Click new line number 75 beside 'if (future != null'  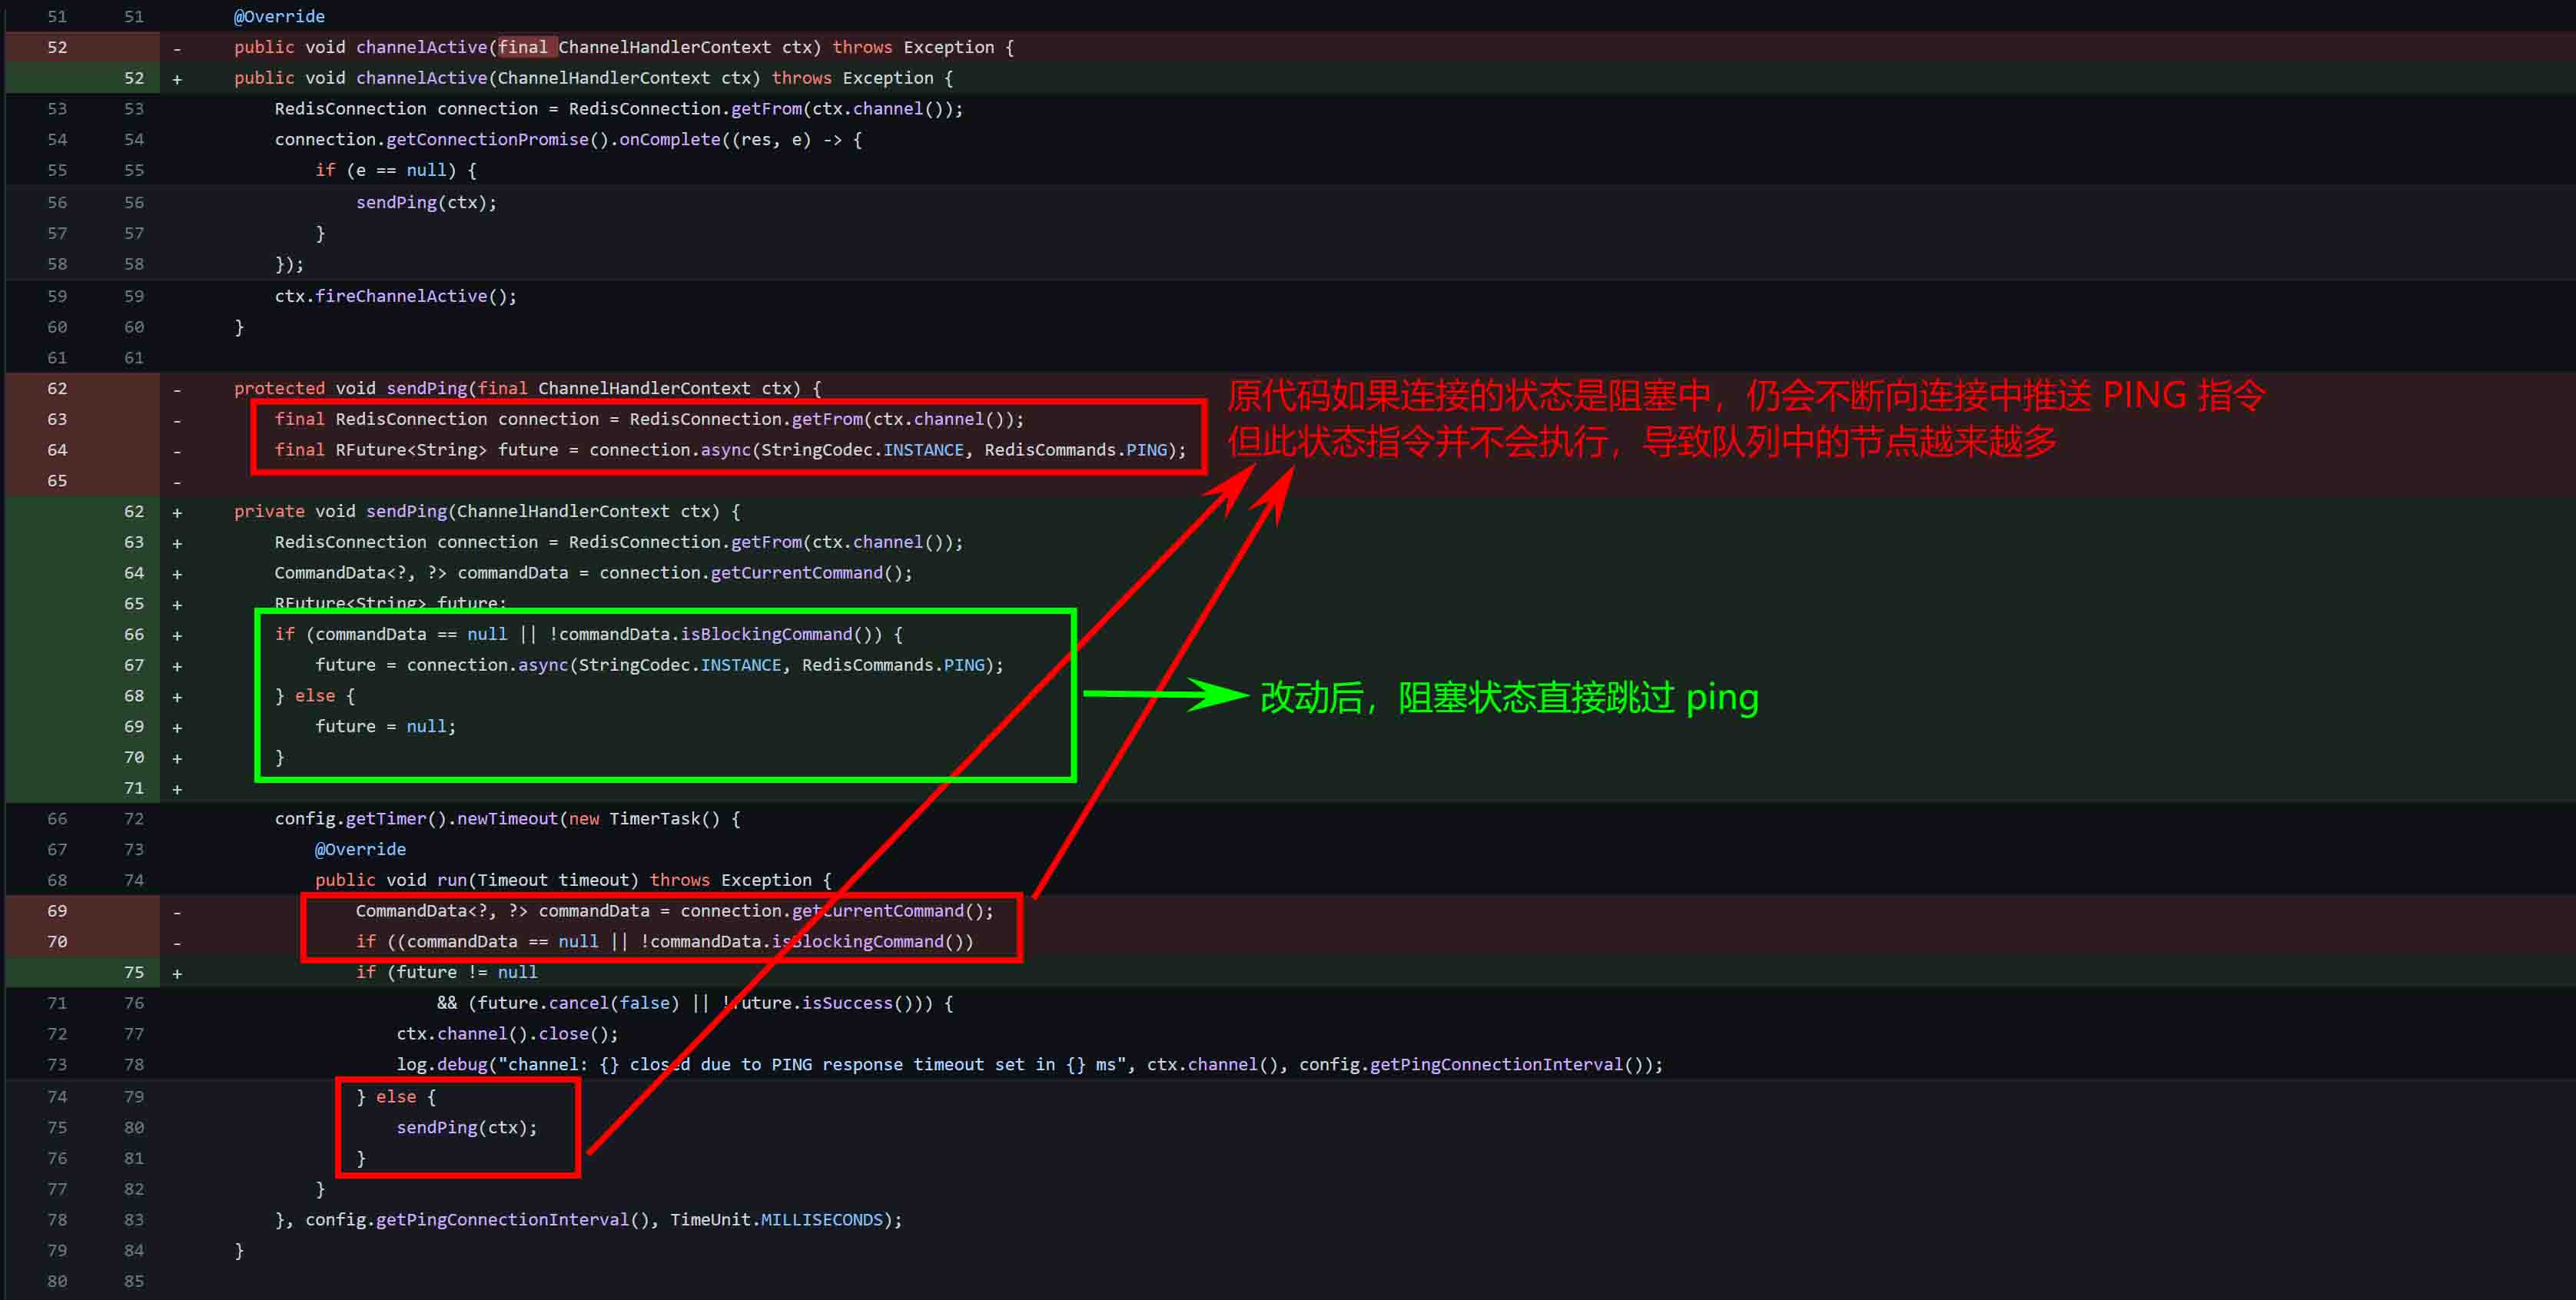[x=134, y=973]
